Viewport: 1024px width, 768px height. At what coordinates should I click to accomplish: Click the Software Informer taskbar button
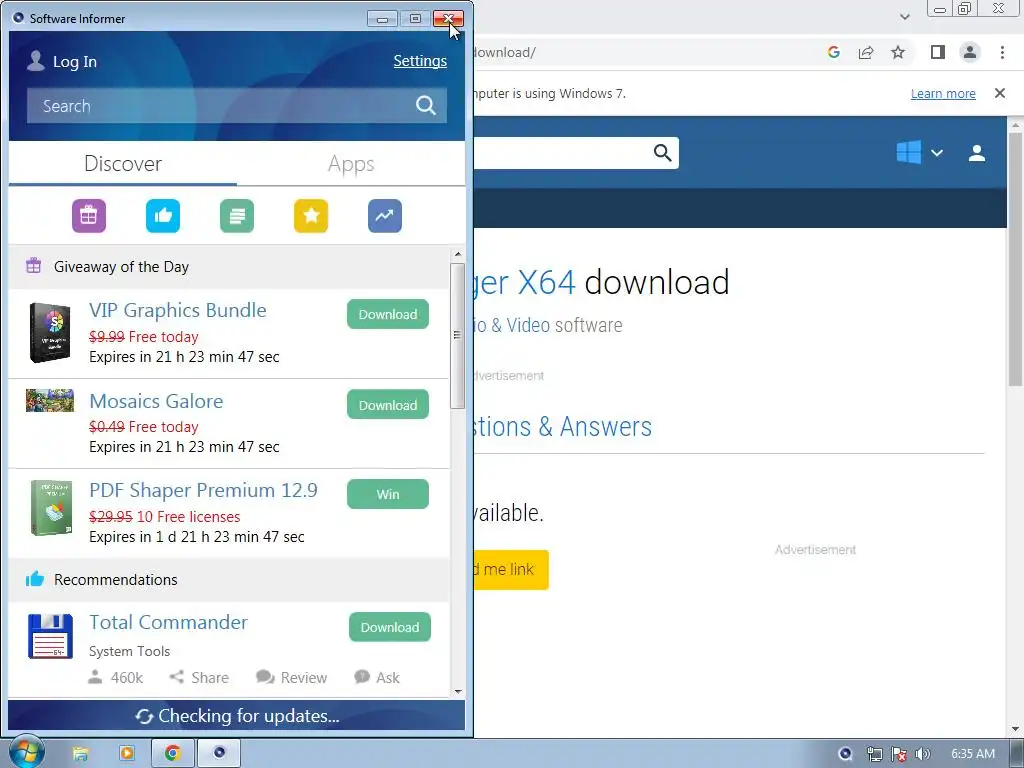219,753
